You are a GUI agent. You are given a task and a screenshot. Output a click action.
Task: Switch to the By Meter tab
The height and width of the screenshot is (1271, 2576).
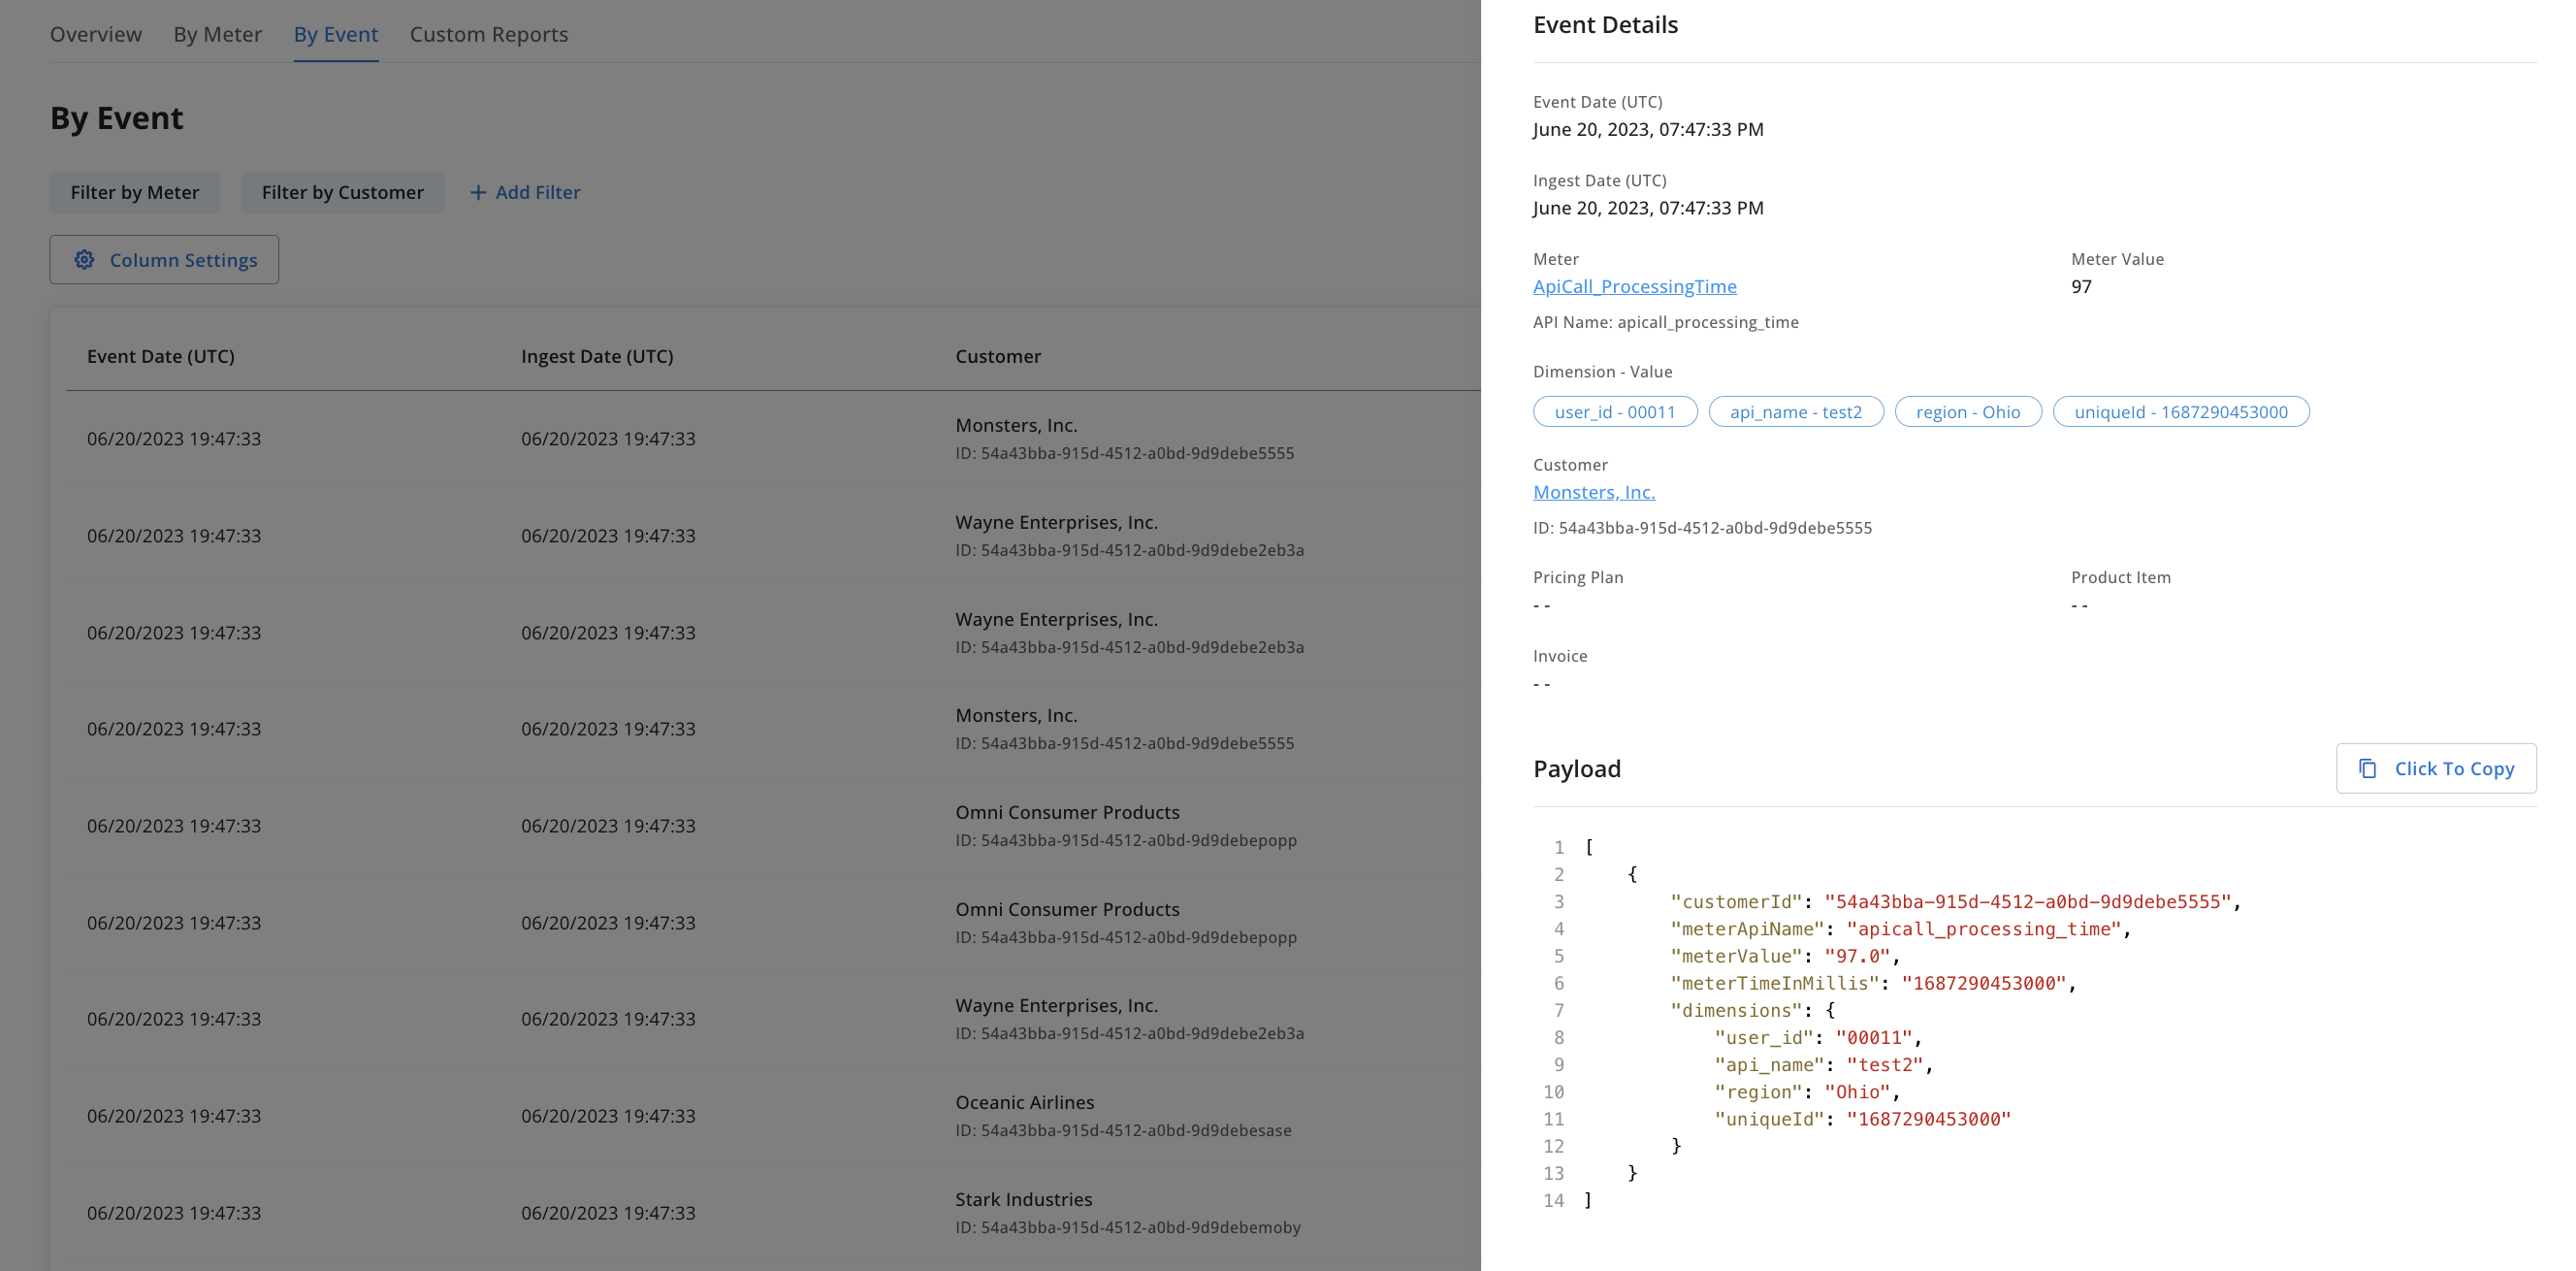pos(217,34)
